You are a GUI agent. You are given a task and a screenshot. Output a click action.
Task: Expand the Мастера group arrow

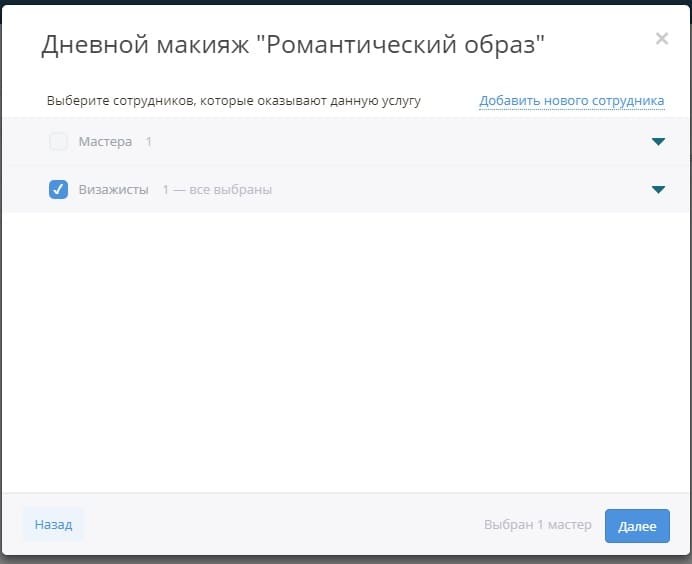658,142
